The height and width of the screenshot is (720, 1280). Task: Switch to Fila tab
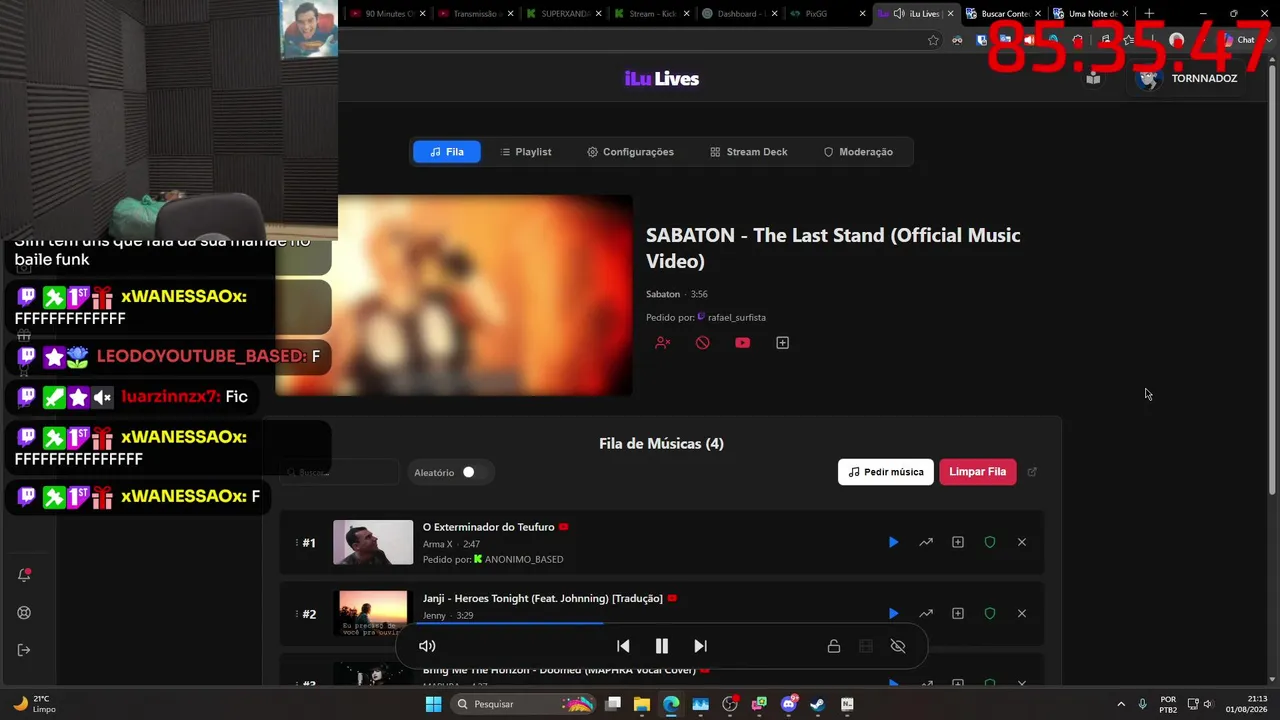[447, 152]
